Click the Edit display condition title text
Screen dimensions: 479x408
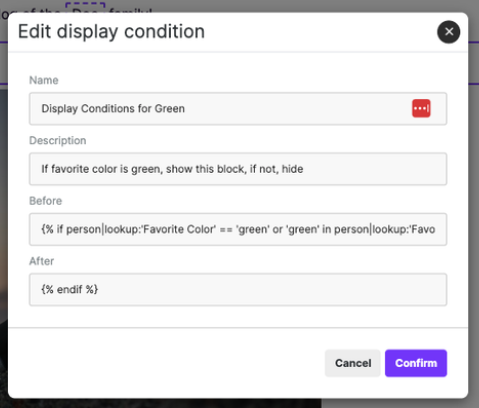pos(111,32)
